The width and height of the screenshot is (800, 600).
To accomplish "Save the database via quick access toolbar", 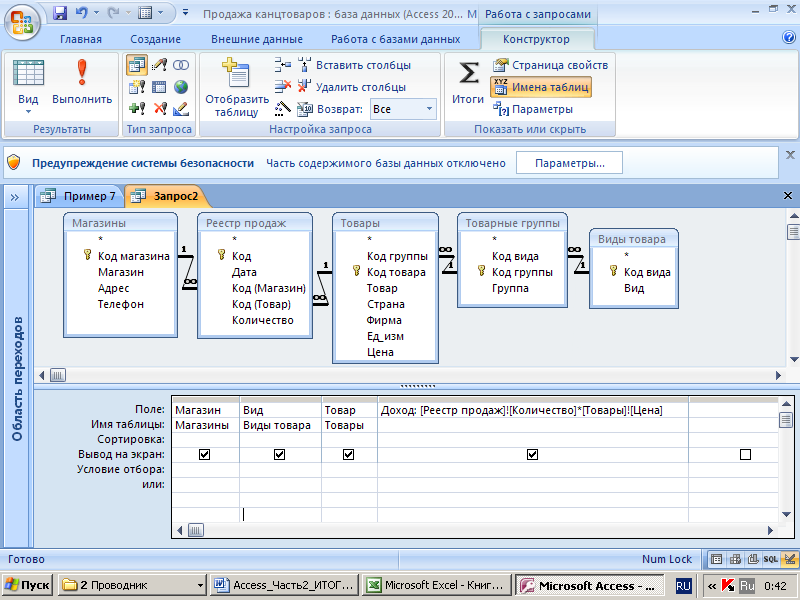I will (x=60, y=13).
